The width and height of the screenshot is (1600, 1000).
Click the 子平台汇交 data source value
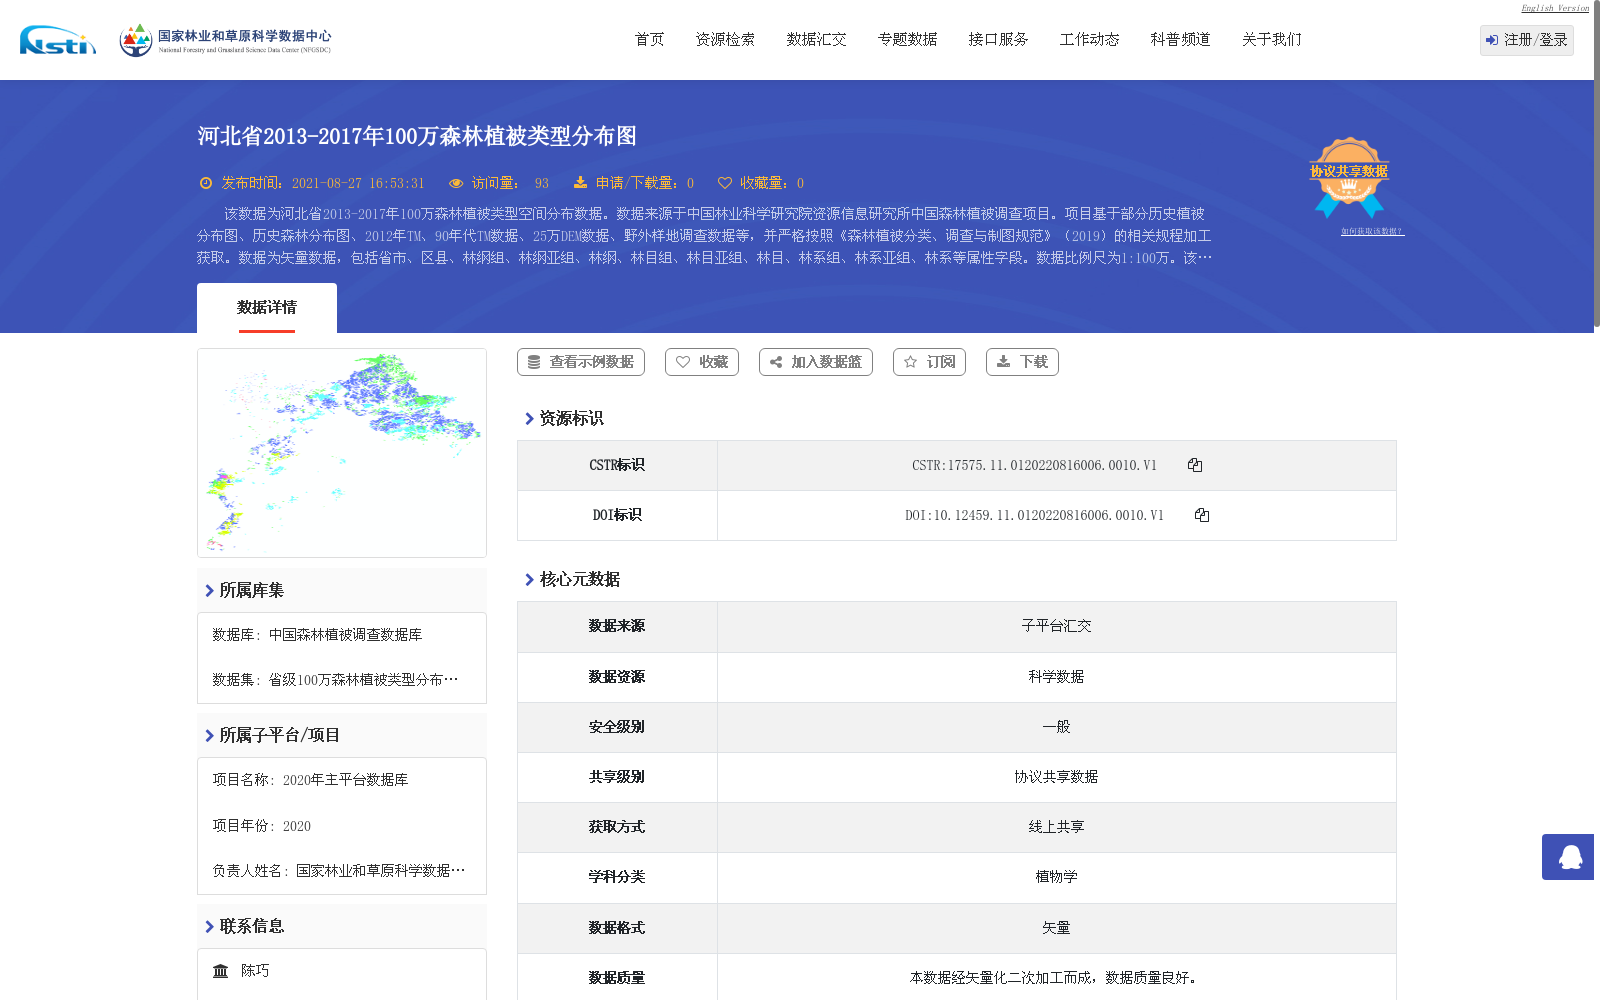pyautogui.click(x=1057, y=626)
